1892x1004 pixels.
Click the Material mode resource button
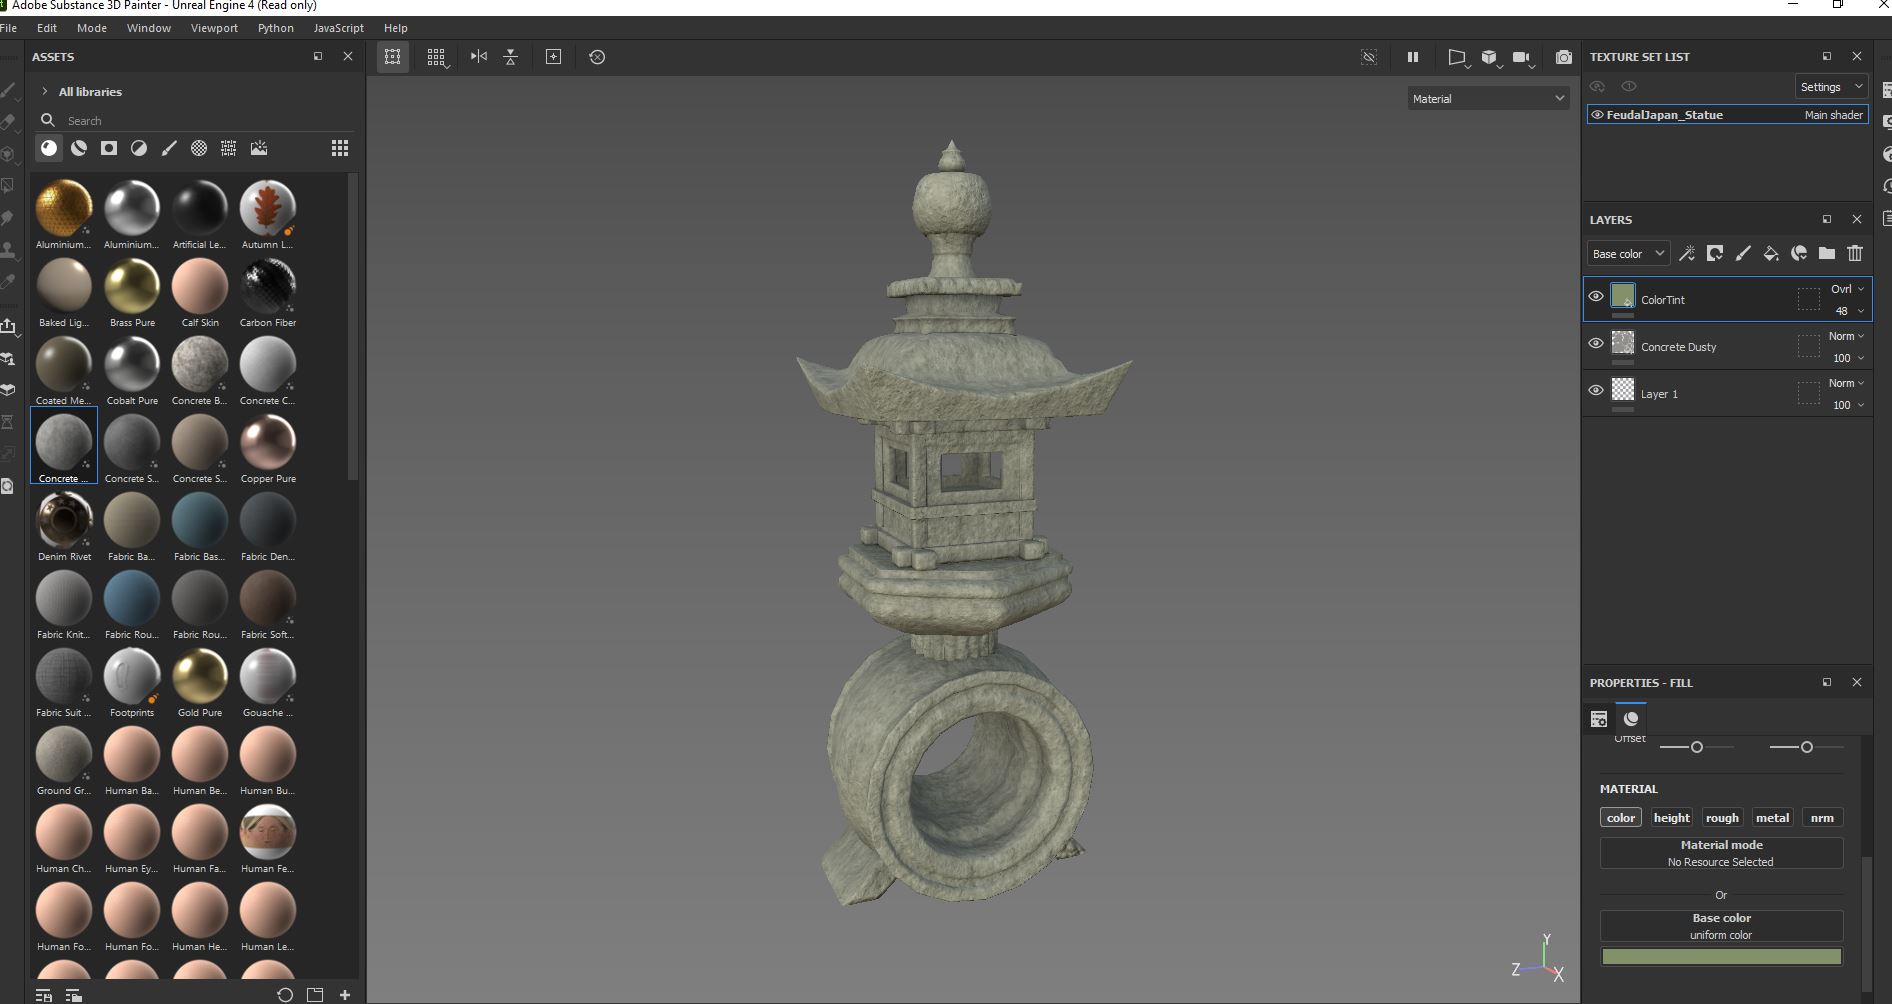coord(1720,853)
